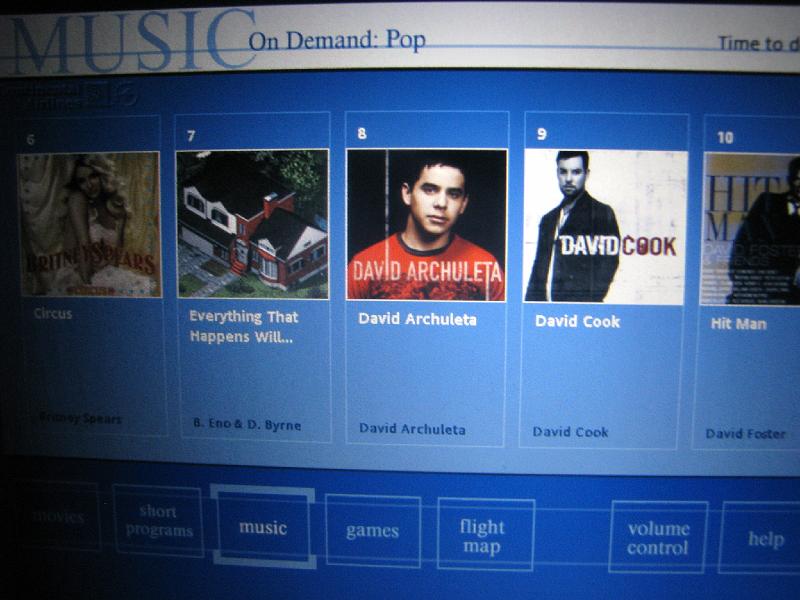
Task: Click the 'On Demand: Pop' heading
Action: pyautogui.click(x=337, y=41)
